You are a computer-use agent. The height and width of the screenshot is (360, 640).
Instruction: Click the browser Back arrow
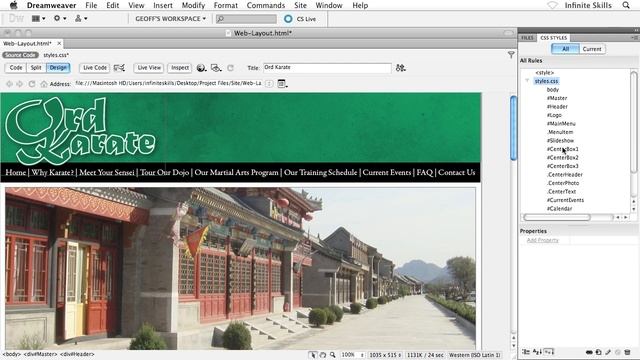(x=9, y=84)
